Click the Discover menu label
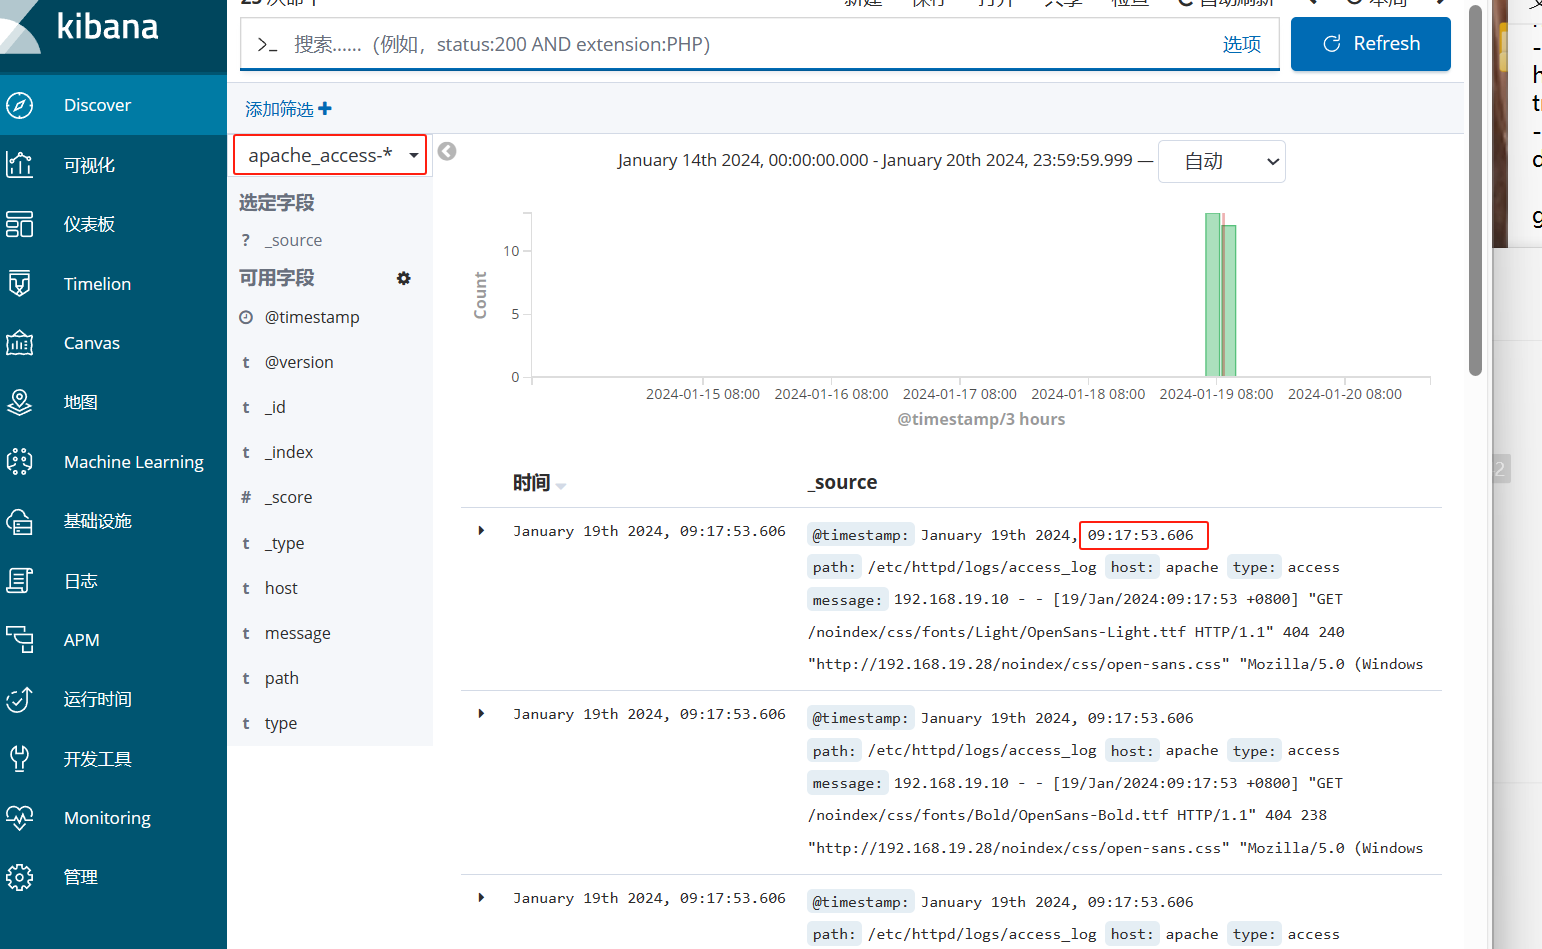Image resolution: width=1542 pixels, height=949 pixels. tap(97, 105)
